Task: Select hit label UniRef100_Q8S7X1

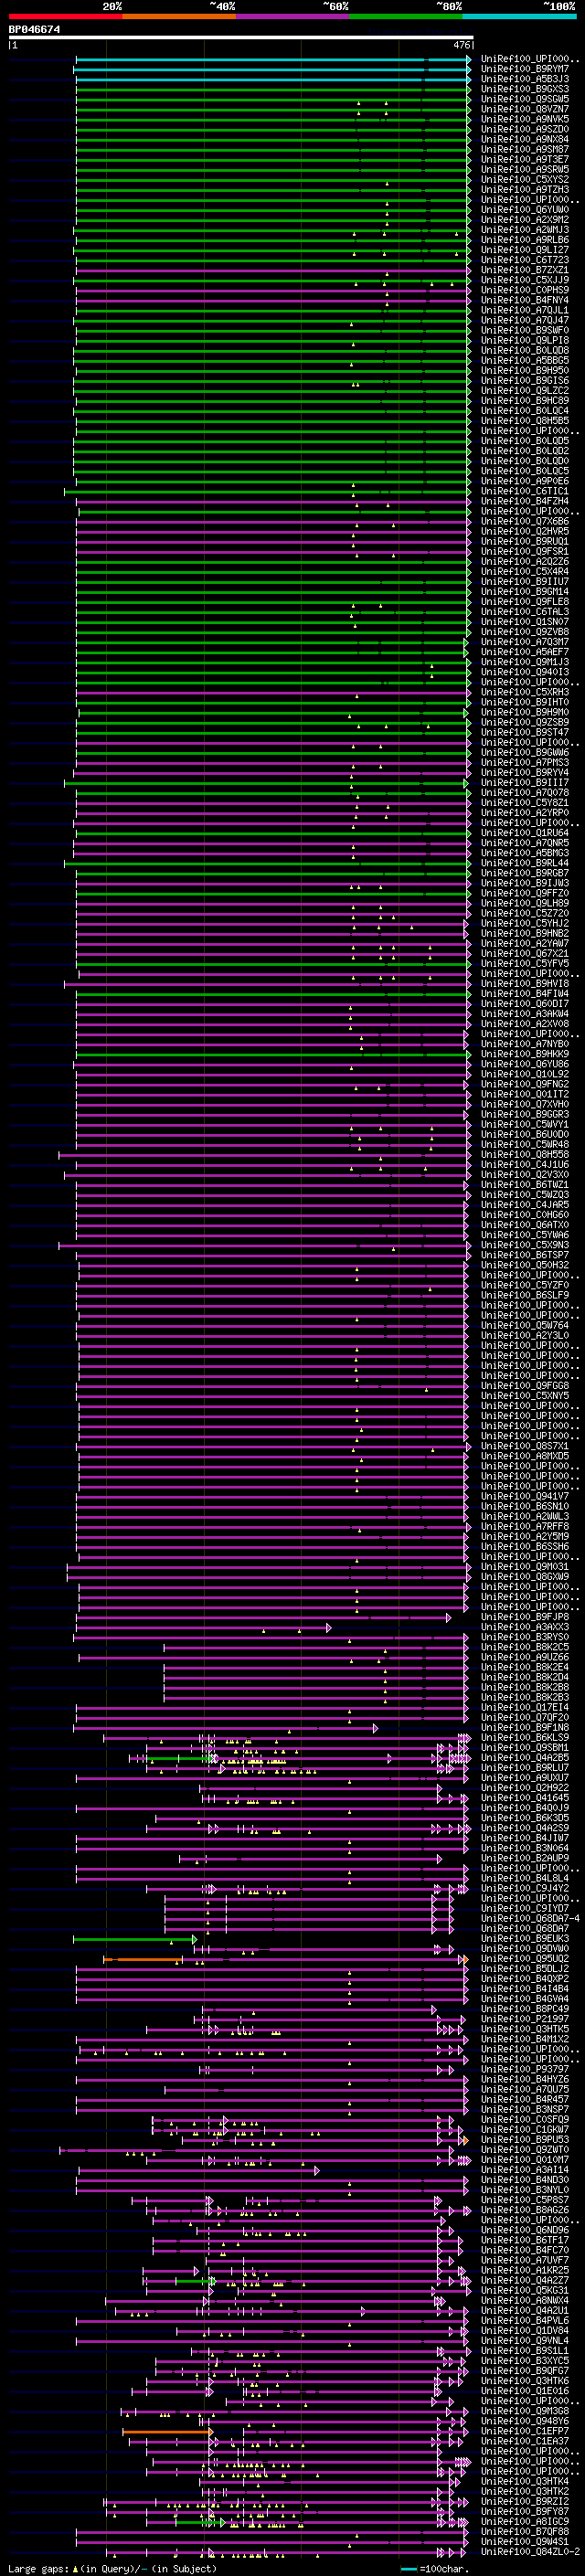Action: (525, 1446)
